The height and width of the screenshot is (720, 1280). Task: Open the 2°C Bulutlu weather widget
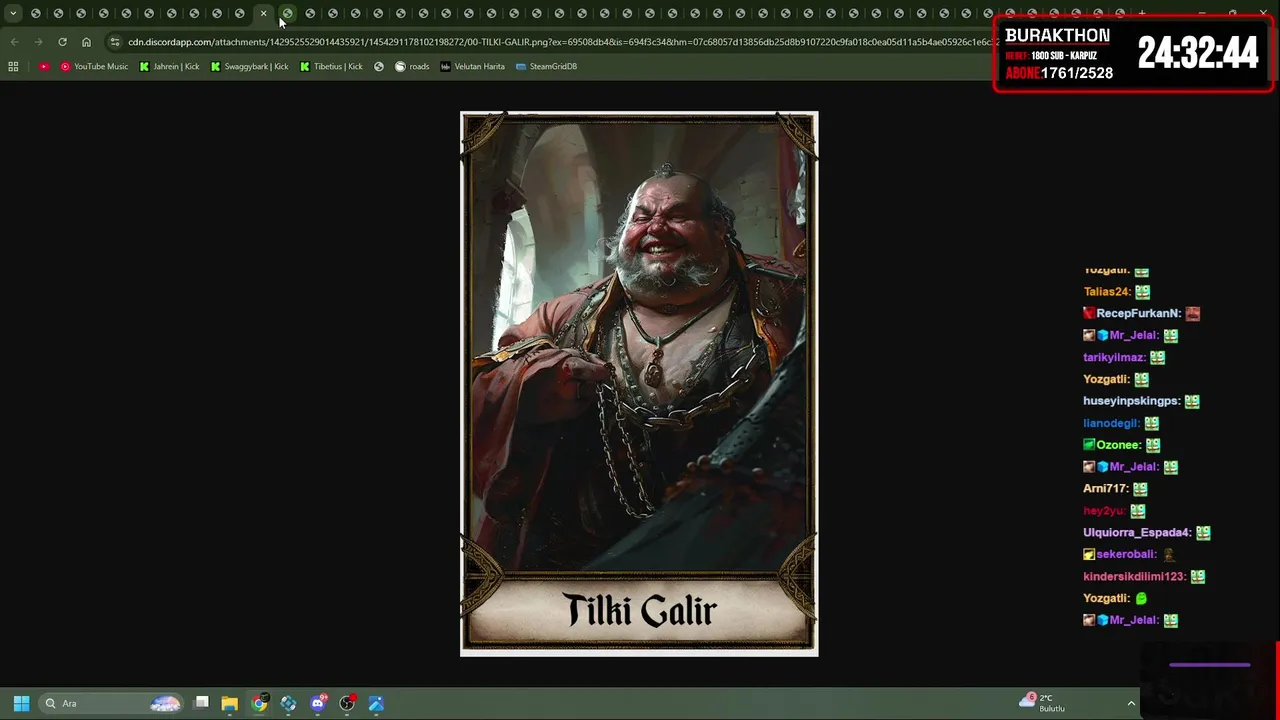[1042, 703]
